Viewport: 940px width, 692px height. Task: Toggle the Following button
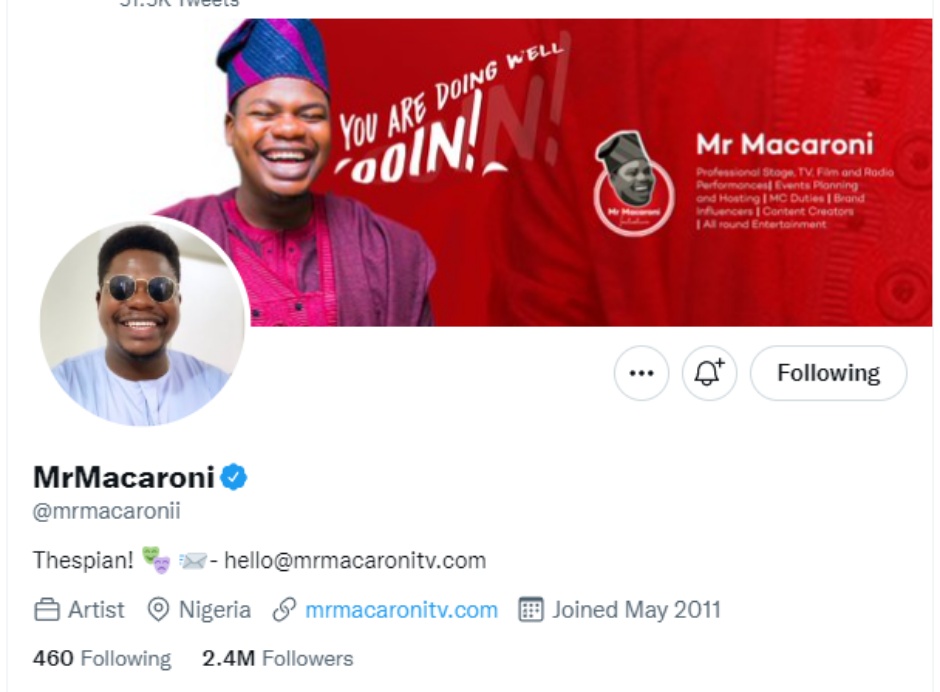[x=828, y=373]
